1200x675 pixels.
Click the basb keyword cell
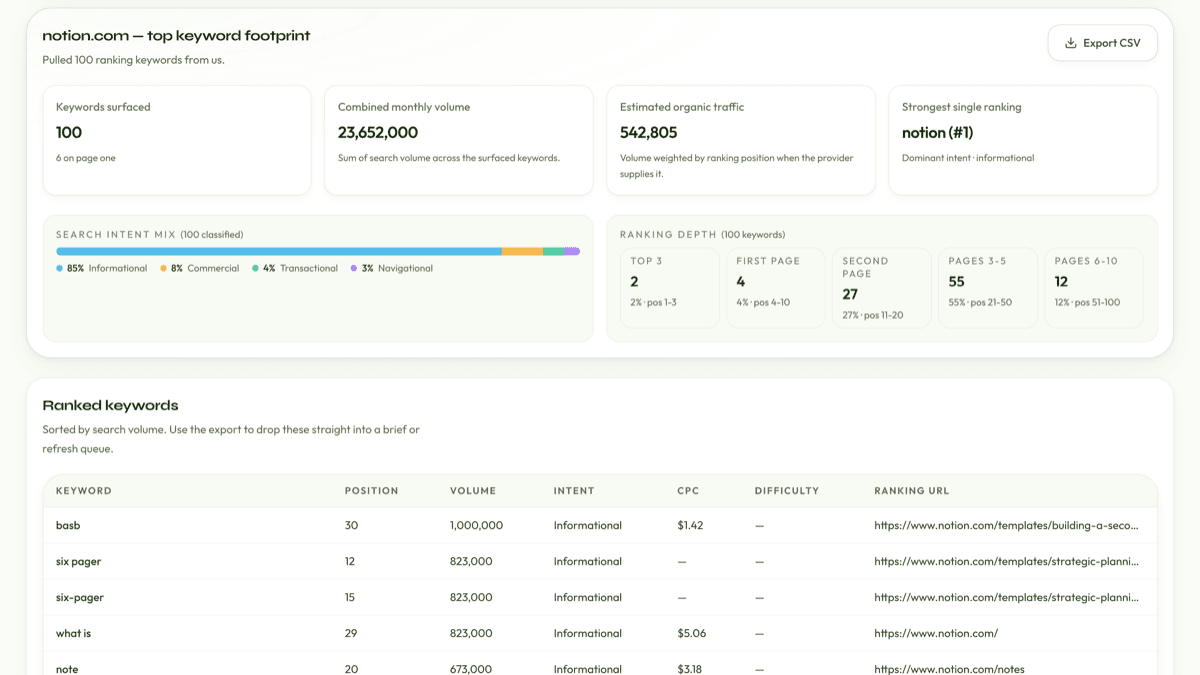tap(68, 525)
